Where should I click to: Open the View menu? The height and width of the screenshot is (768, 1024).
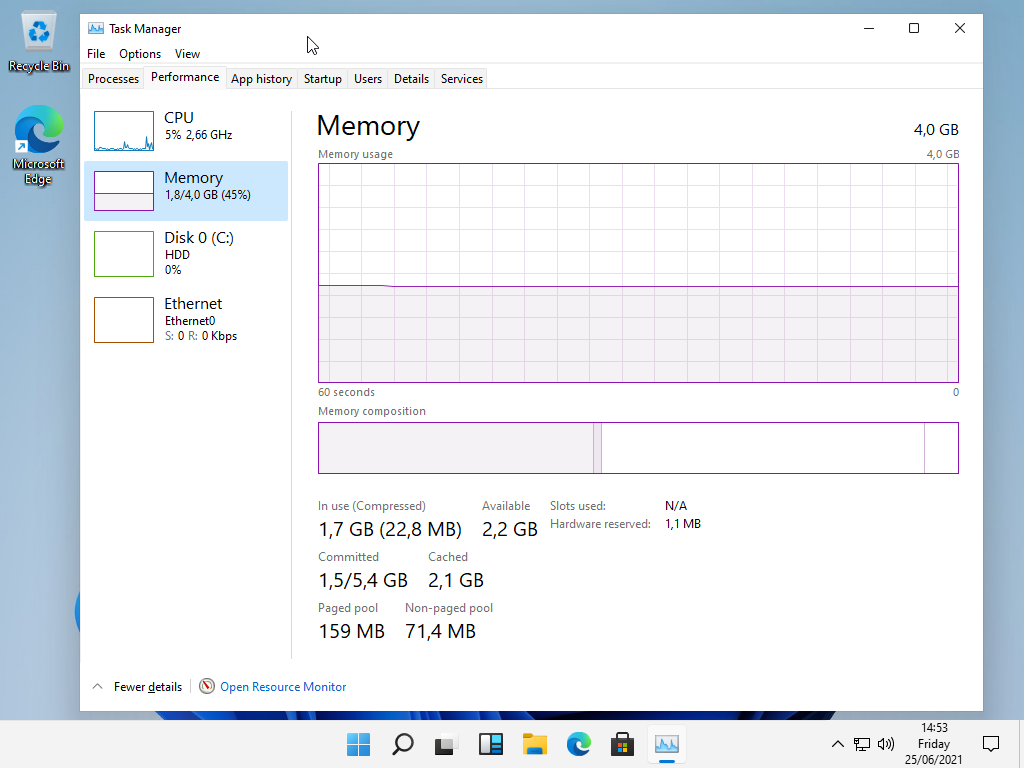click(x=187, y=54)
